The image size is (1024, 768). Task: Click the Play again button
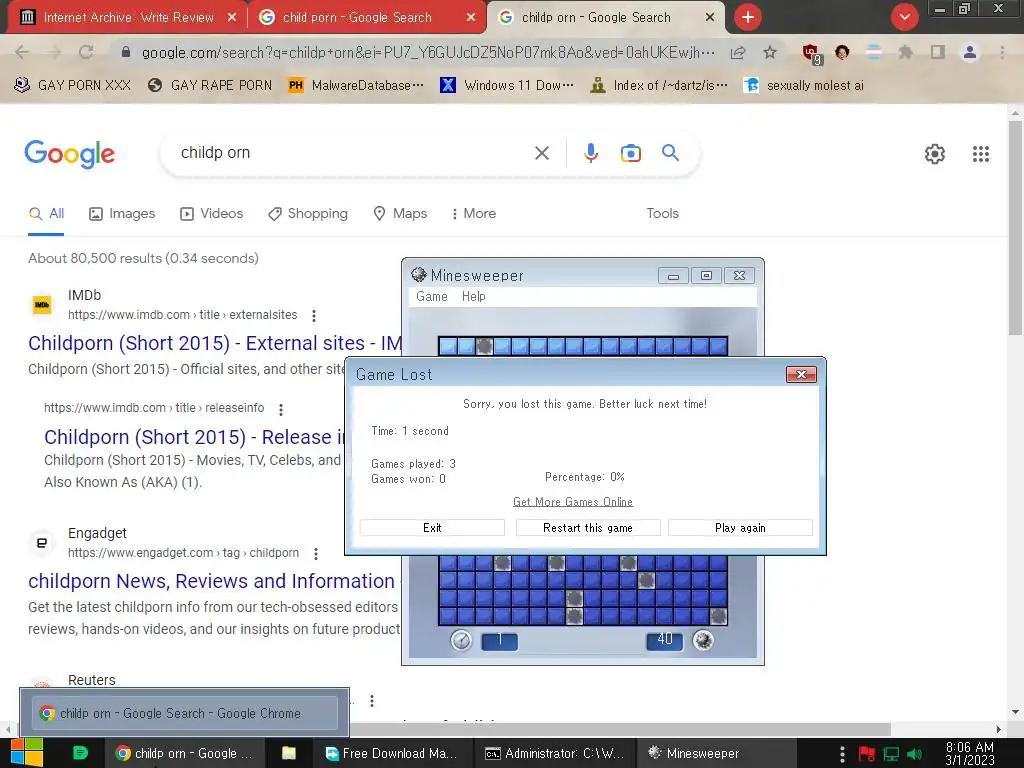pyautogui.click(x=740, y=528)
